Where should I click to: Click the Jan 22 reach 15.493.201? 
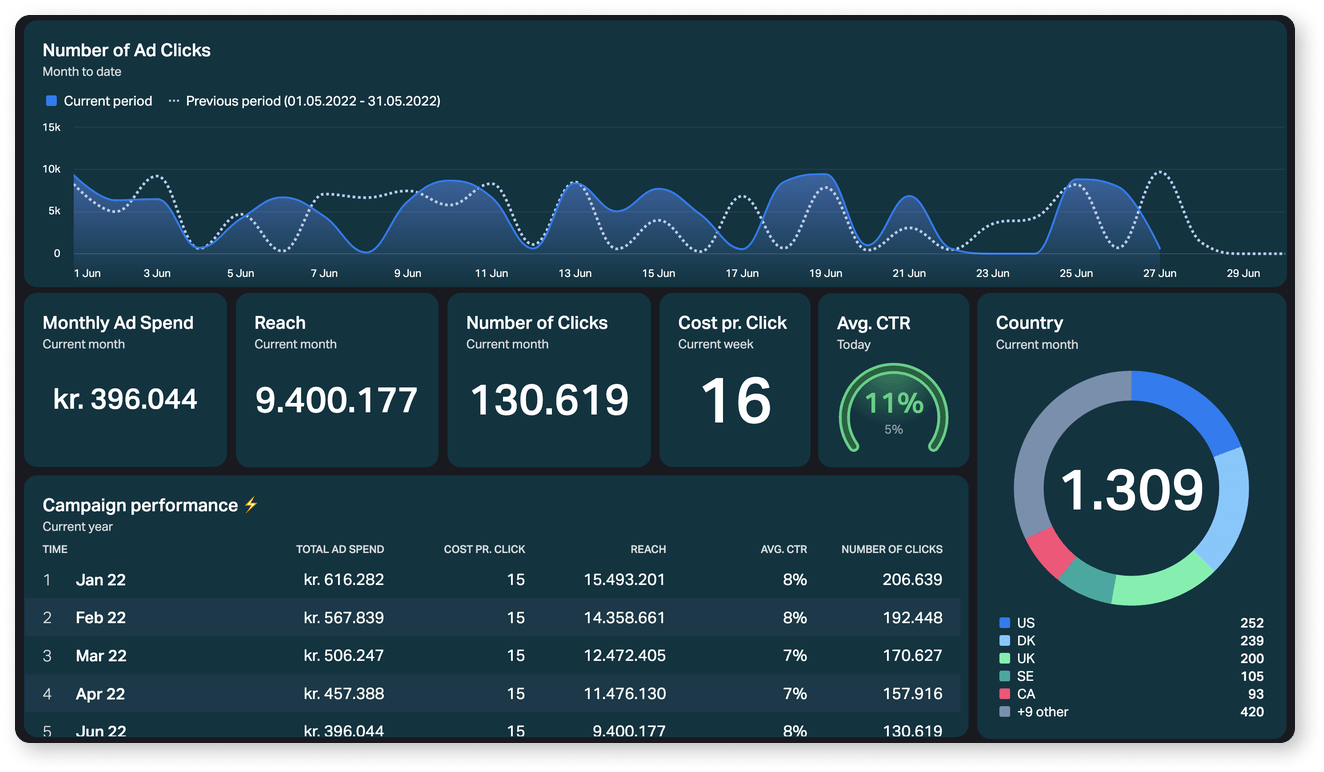coord(625,580)
